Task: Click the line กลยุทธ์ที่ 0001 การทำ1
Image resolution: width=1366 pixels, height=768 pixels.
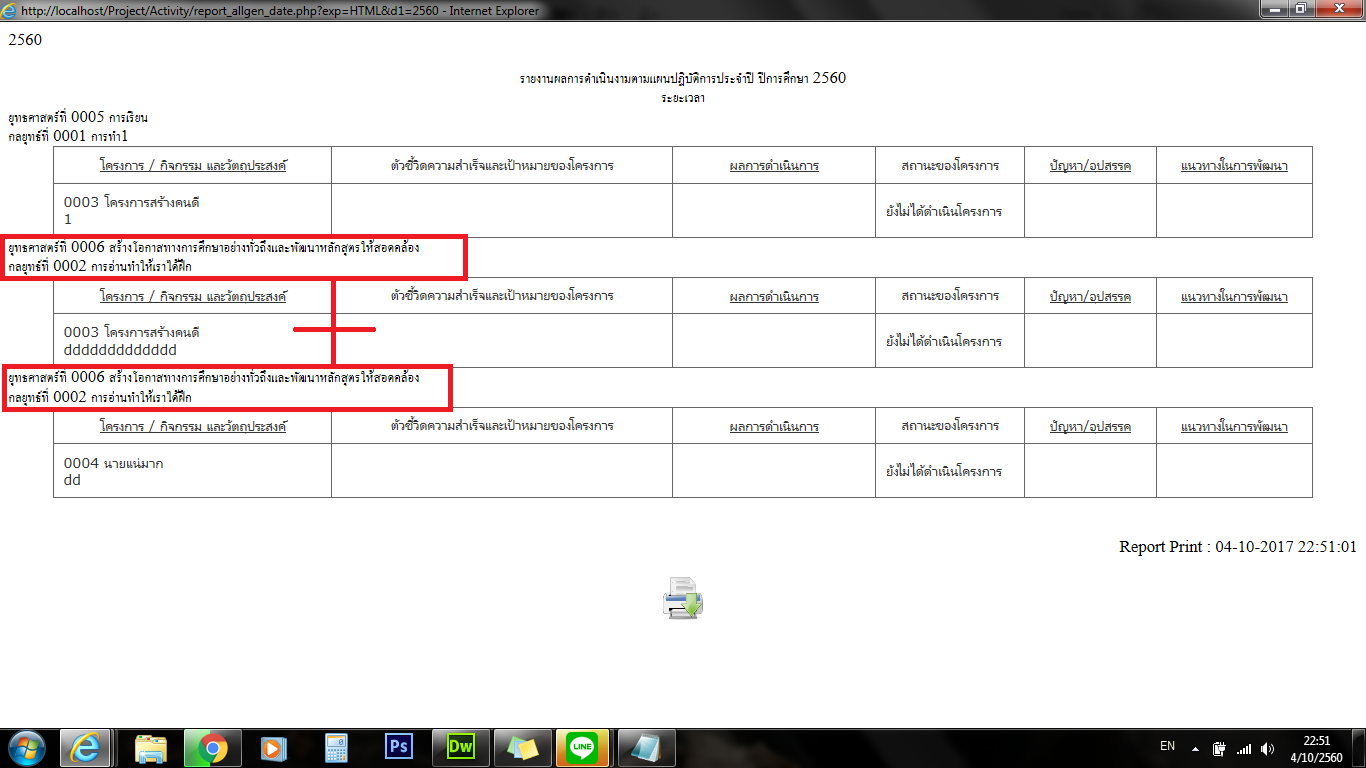Action: click(69, 136)
